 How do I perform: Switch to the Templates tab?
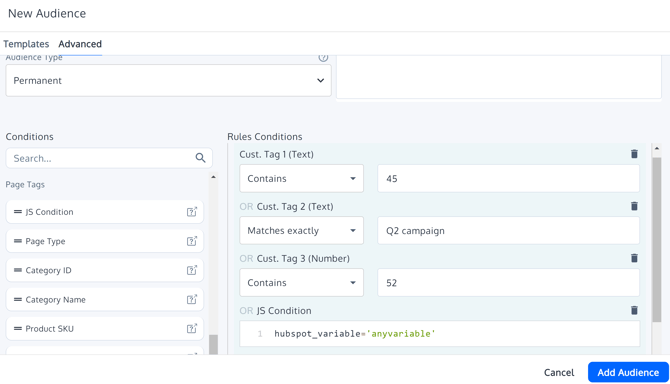point(26,44)
